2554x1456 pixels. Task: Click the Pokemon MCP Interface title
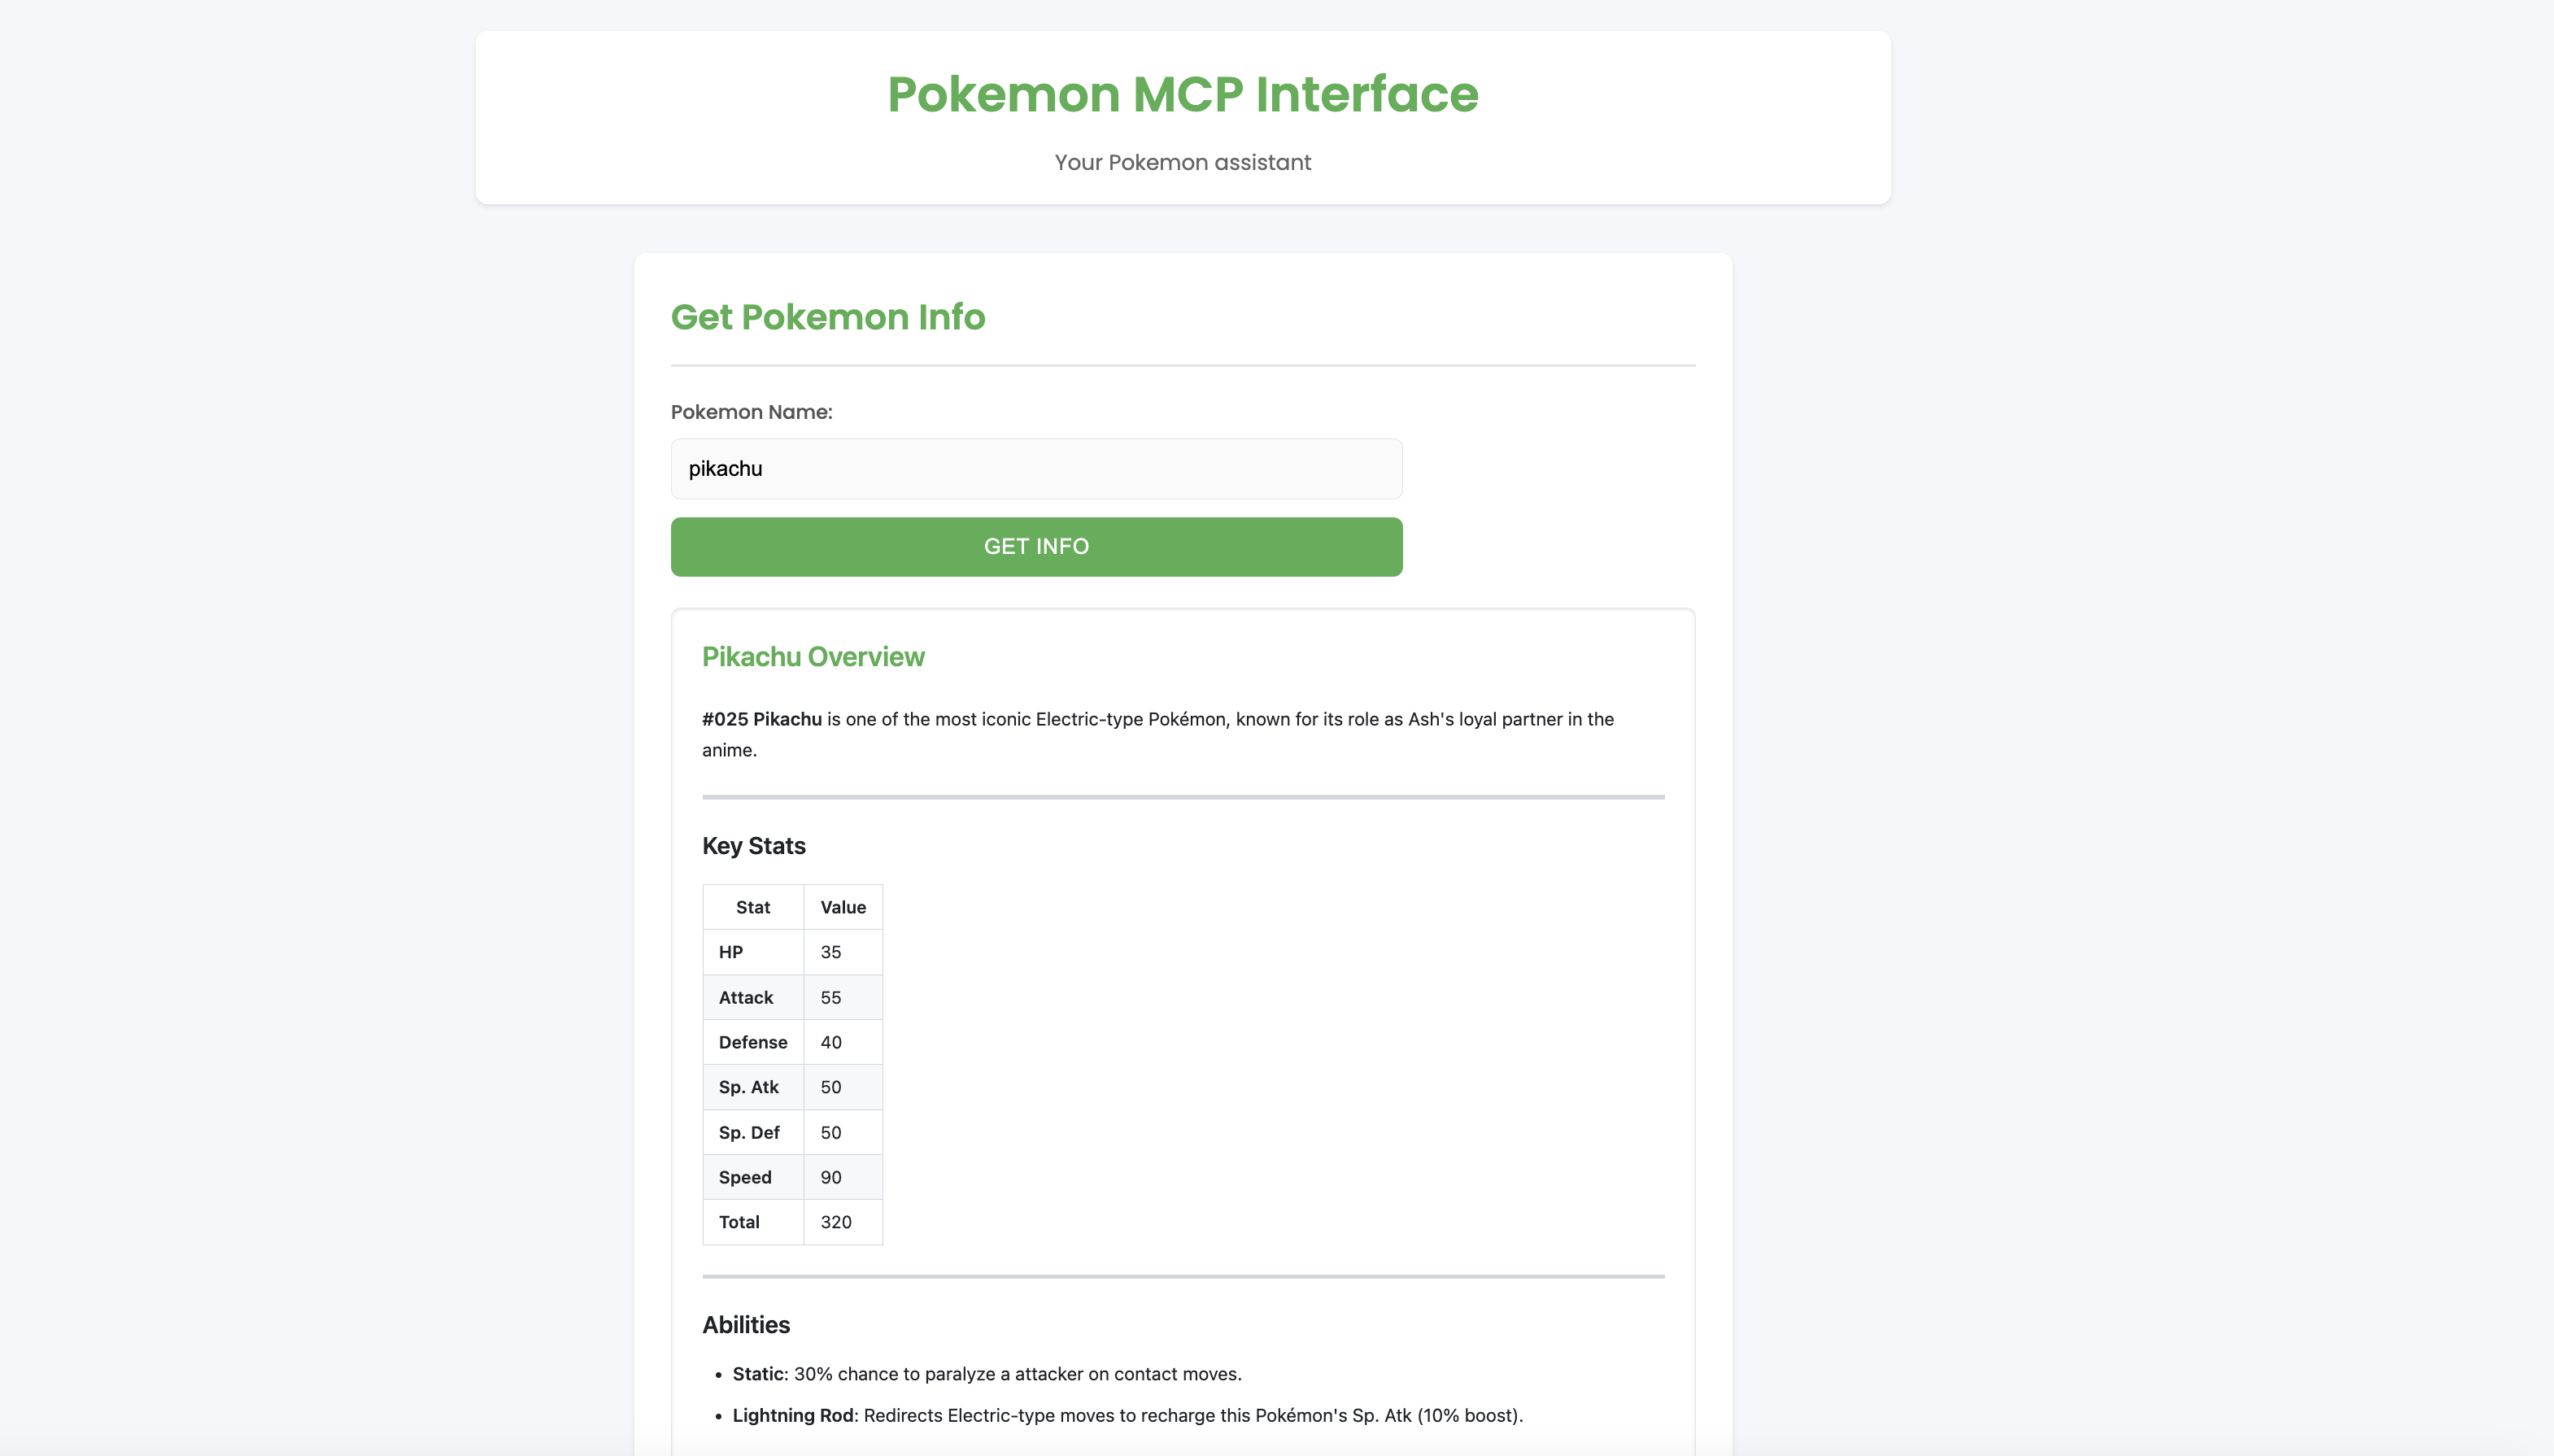pyautogui.click(x=1181, y=93)
